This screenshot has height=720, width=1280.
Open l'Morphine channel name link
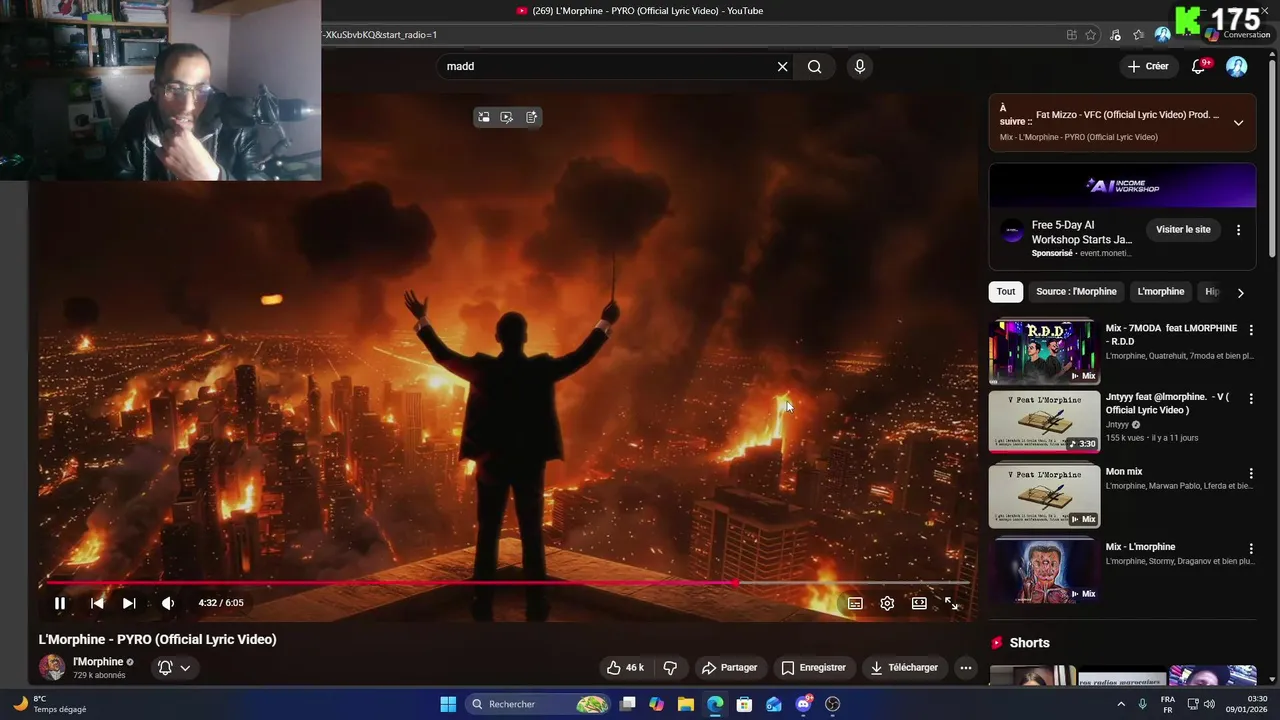coord(98,662)
